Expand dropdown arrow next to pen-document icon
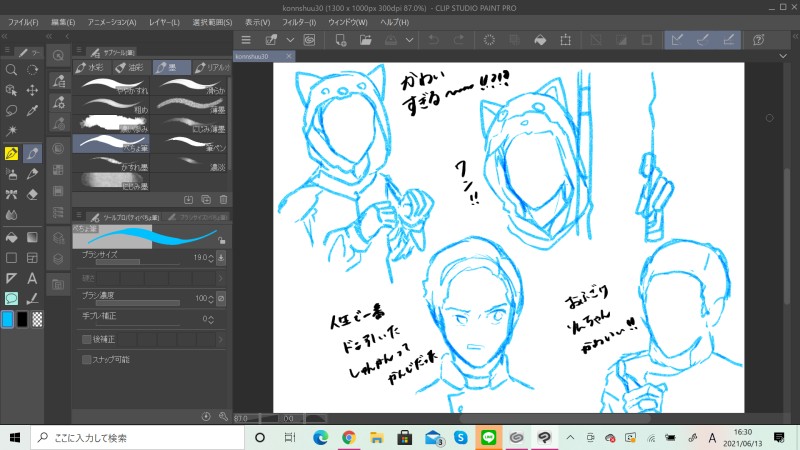The height and width of the screenshot is (450, 800). point(290,40)
